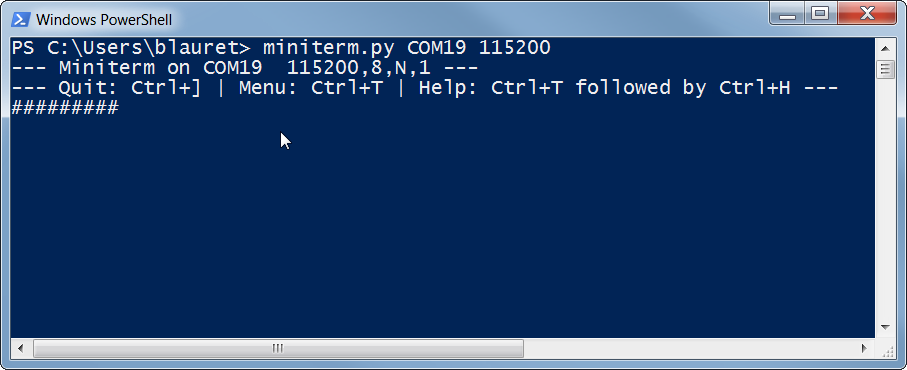Viewport: 907px width, 370px height.
Task: Click the "Menu: Ctrl+T" hint text
Action: (x=311, y=88)
